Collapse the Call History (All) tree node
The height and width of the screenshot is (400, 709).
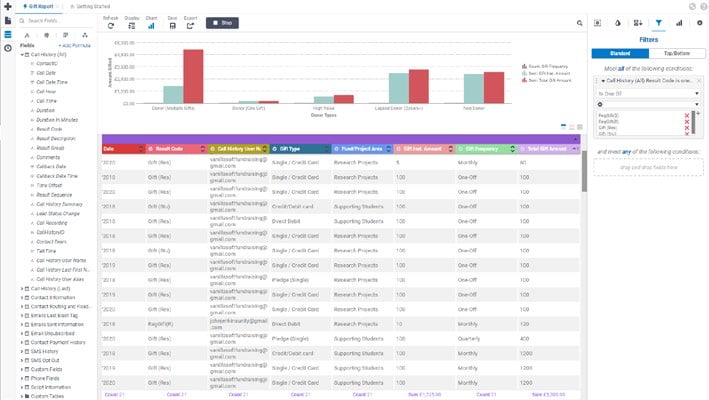(x=22, y=55)
